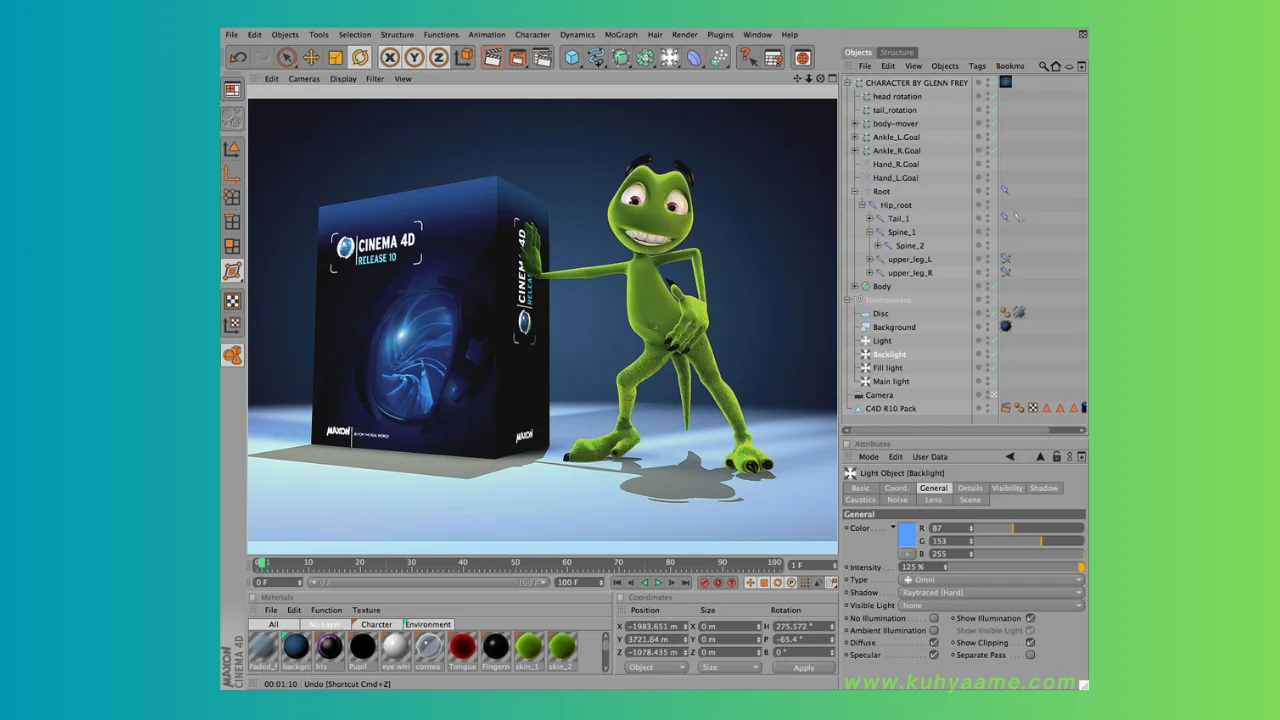The image size is (1280, 720).
Task: Click the Apply button in Coordinates
Action: pos(804,667)
